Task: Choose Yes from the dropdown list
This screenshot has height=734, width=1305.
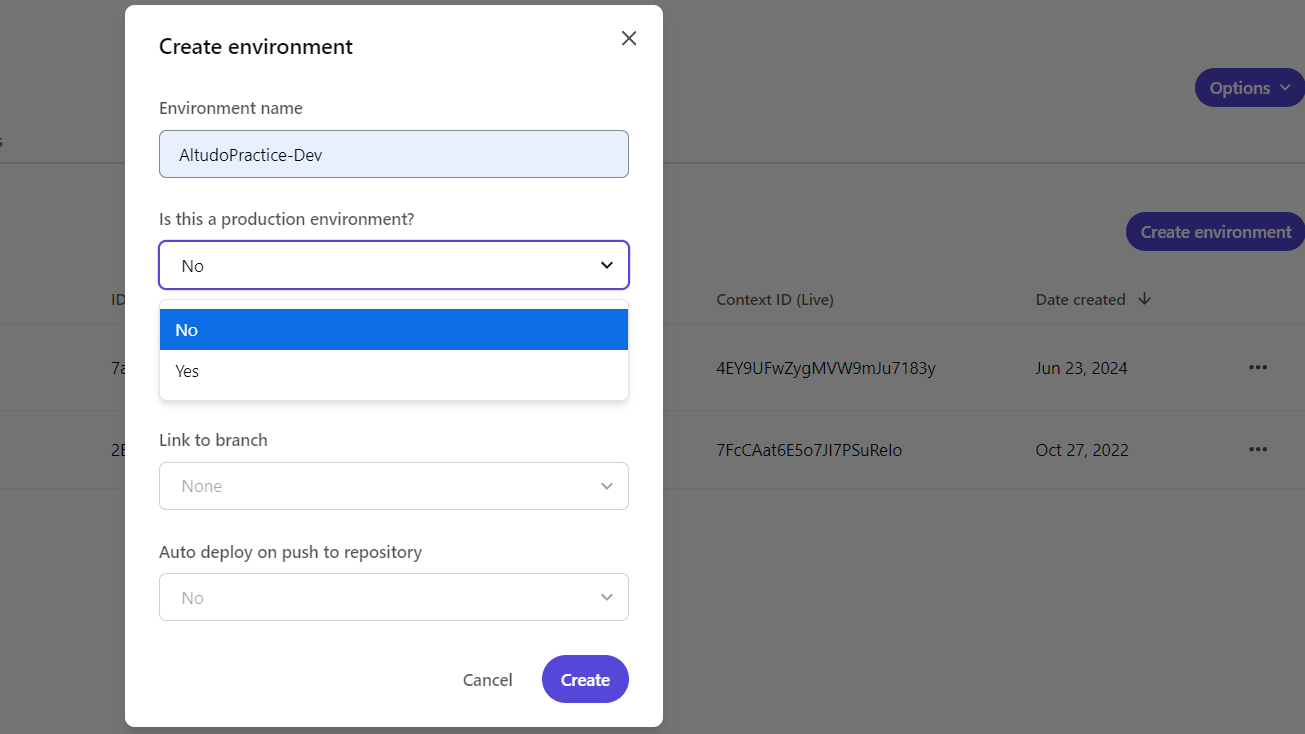Action: [x=393, y=371]
